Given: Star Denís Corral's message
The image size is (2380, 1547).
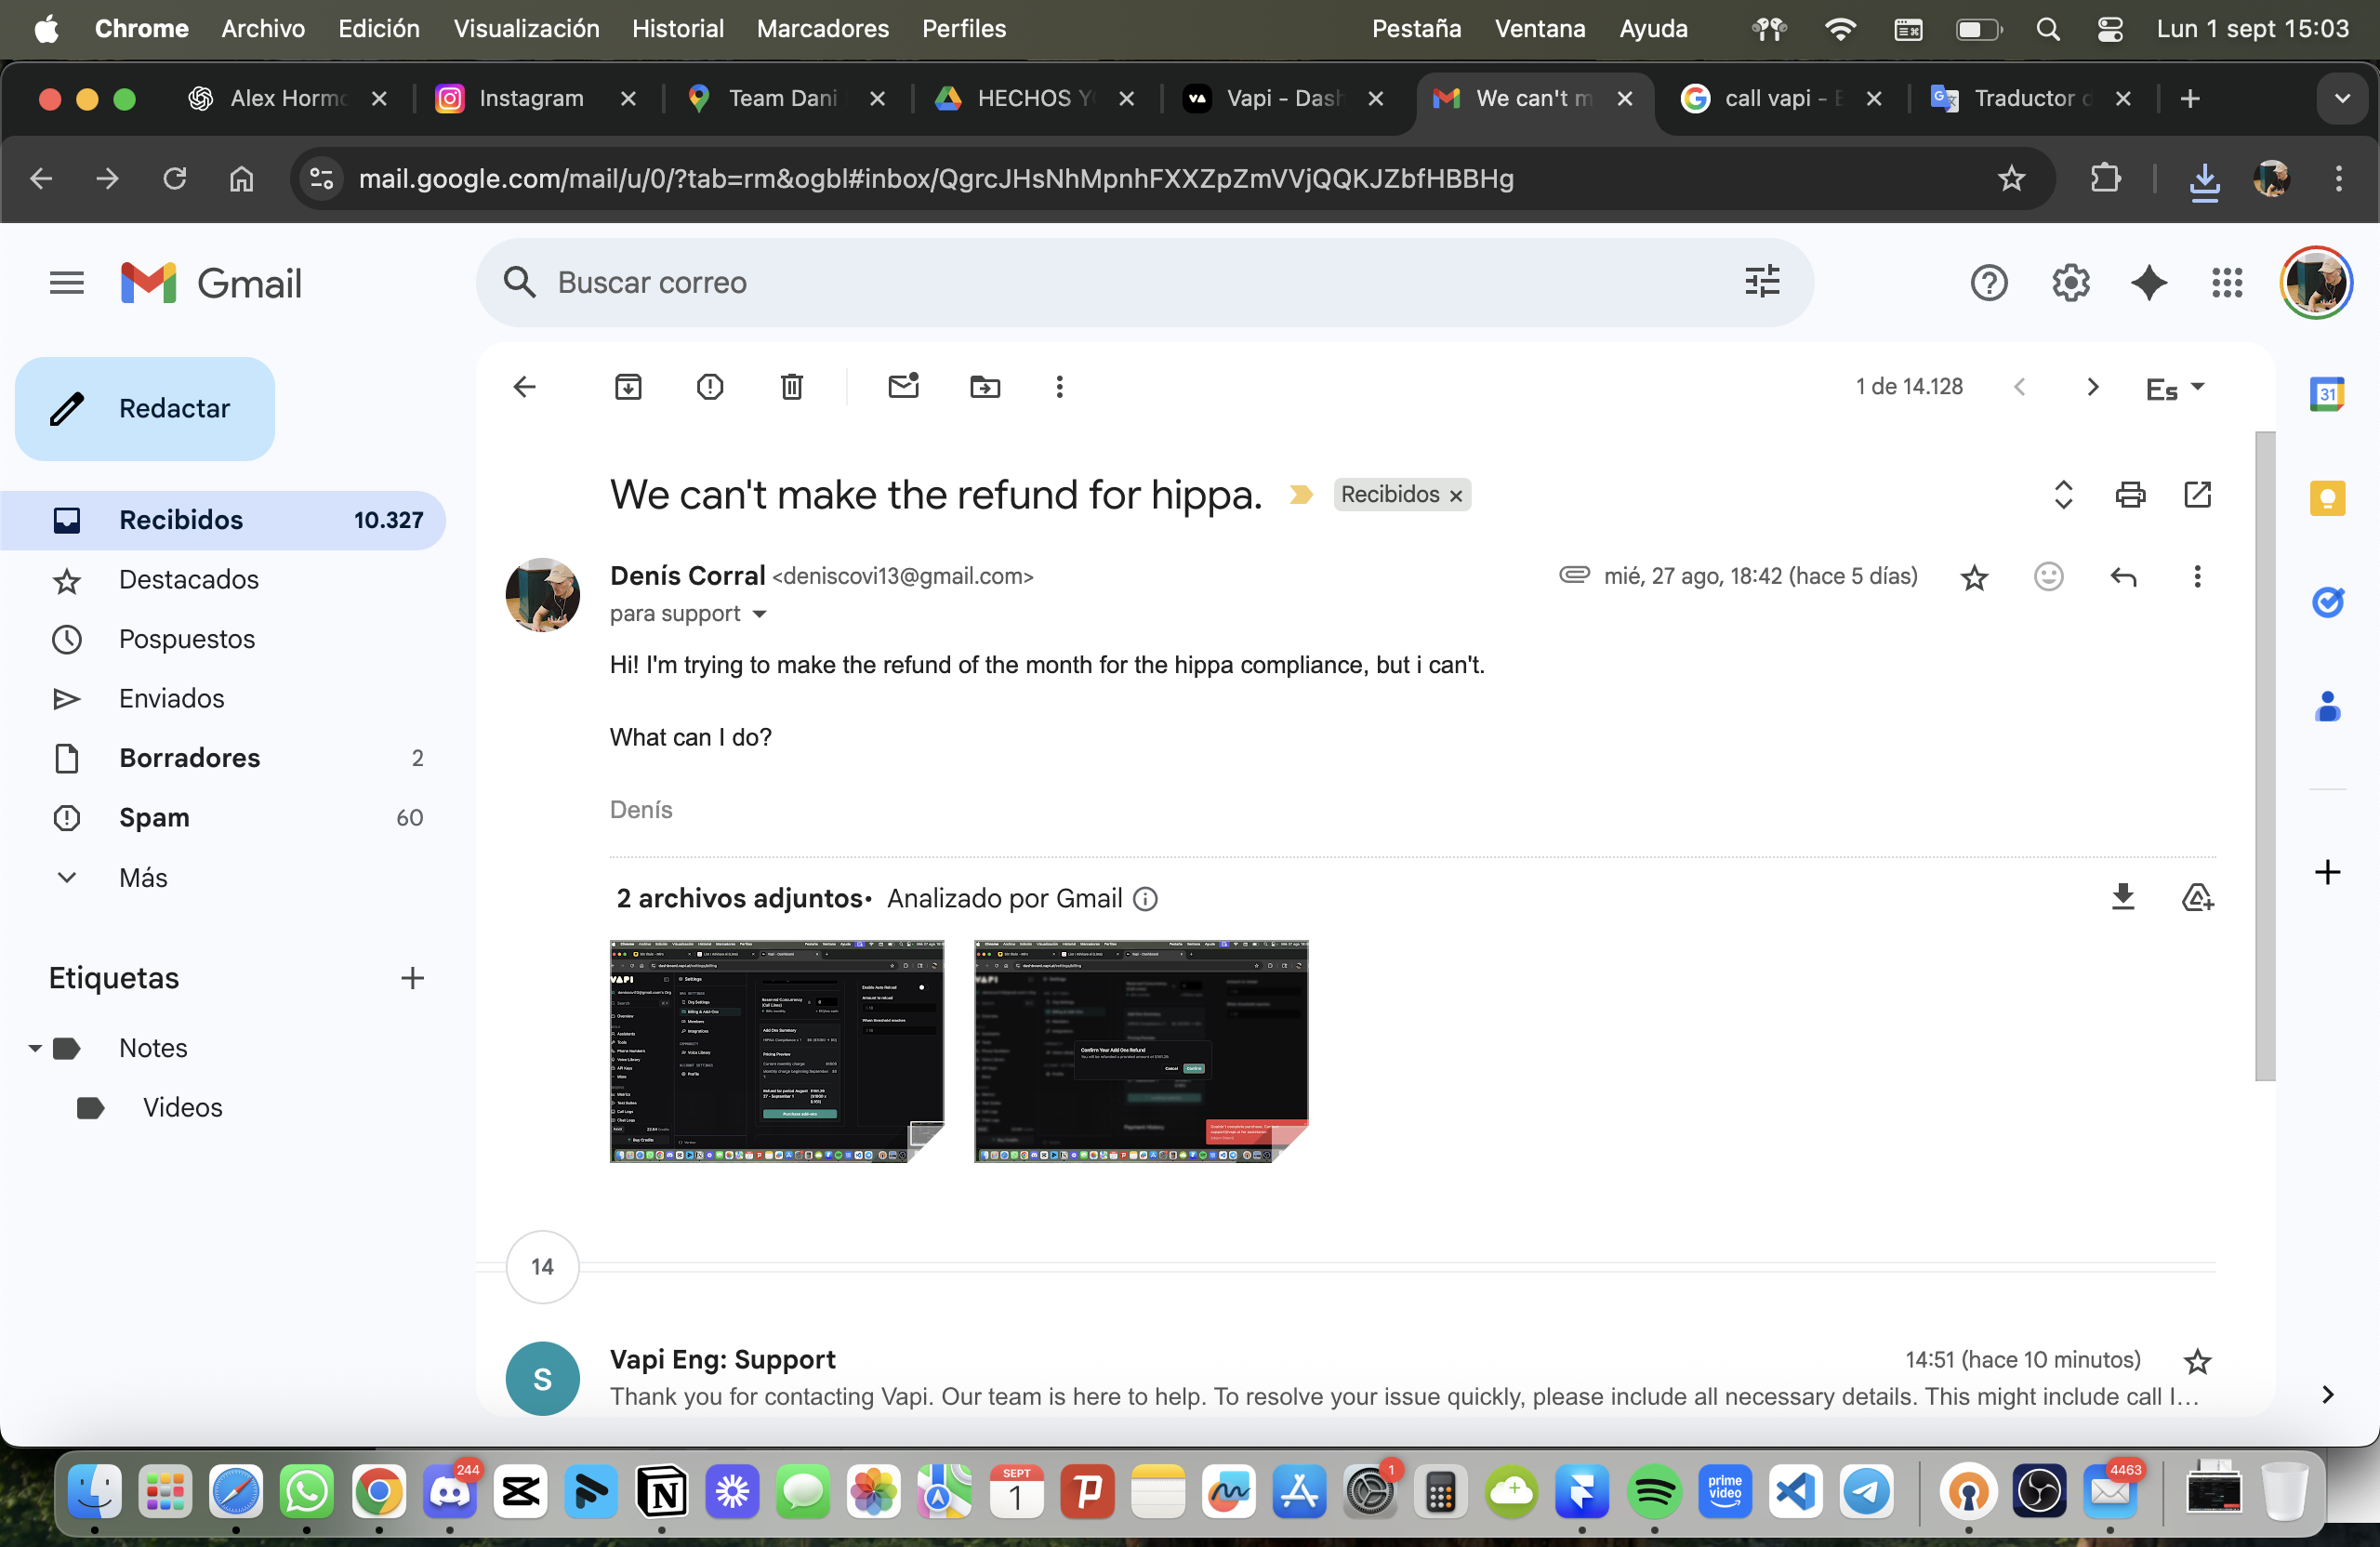Looking at the screenshot, I should pos(1974,578).
